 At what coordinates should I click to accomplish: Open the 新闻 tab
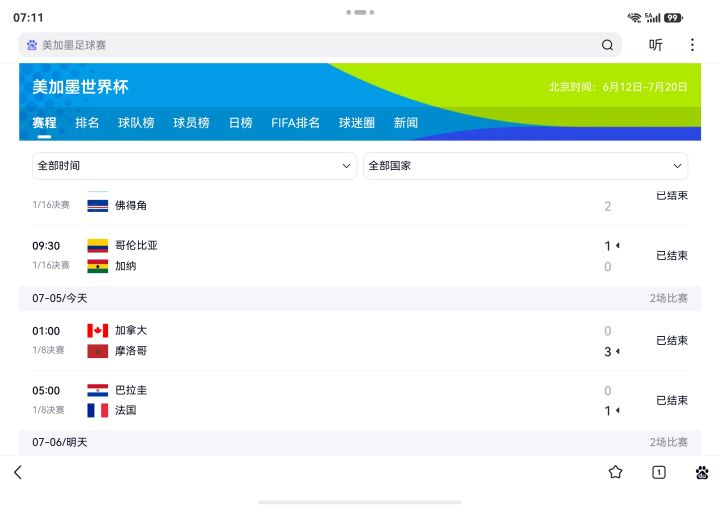tap(405, 123)
